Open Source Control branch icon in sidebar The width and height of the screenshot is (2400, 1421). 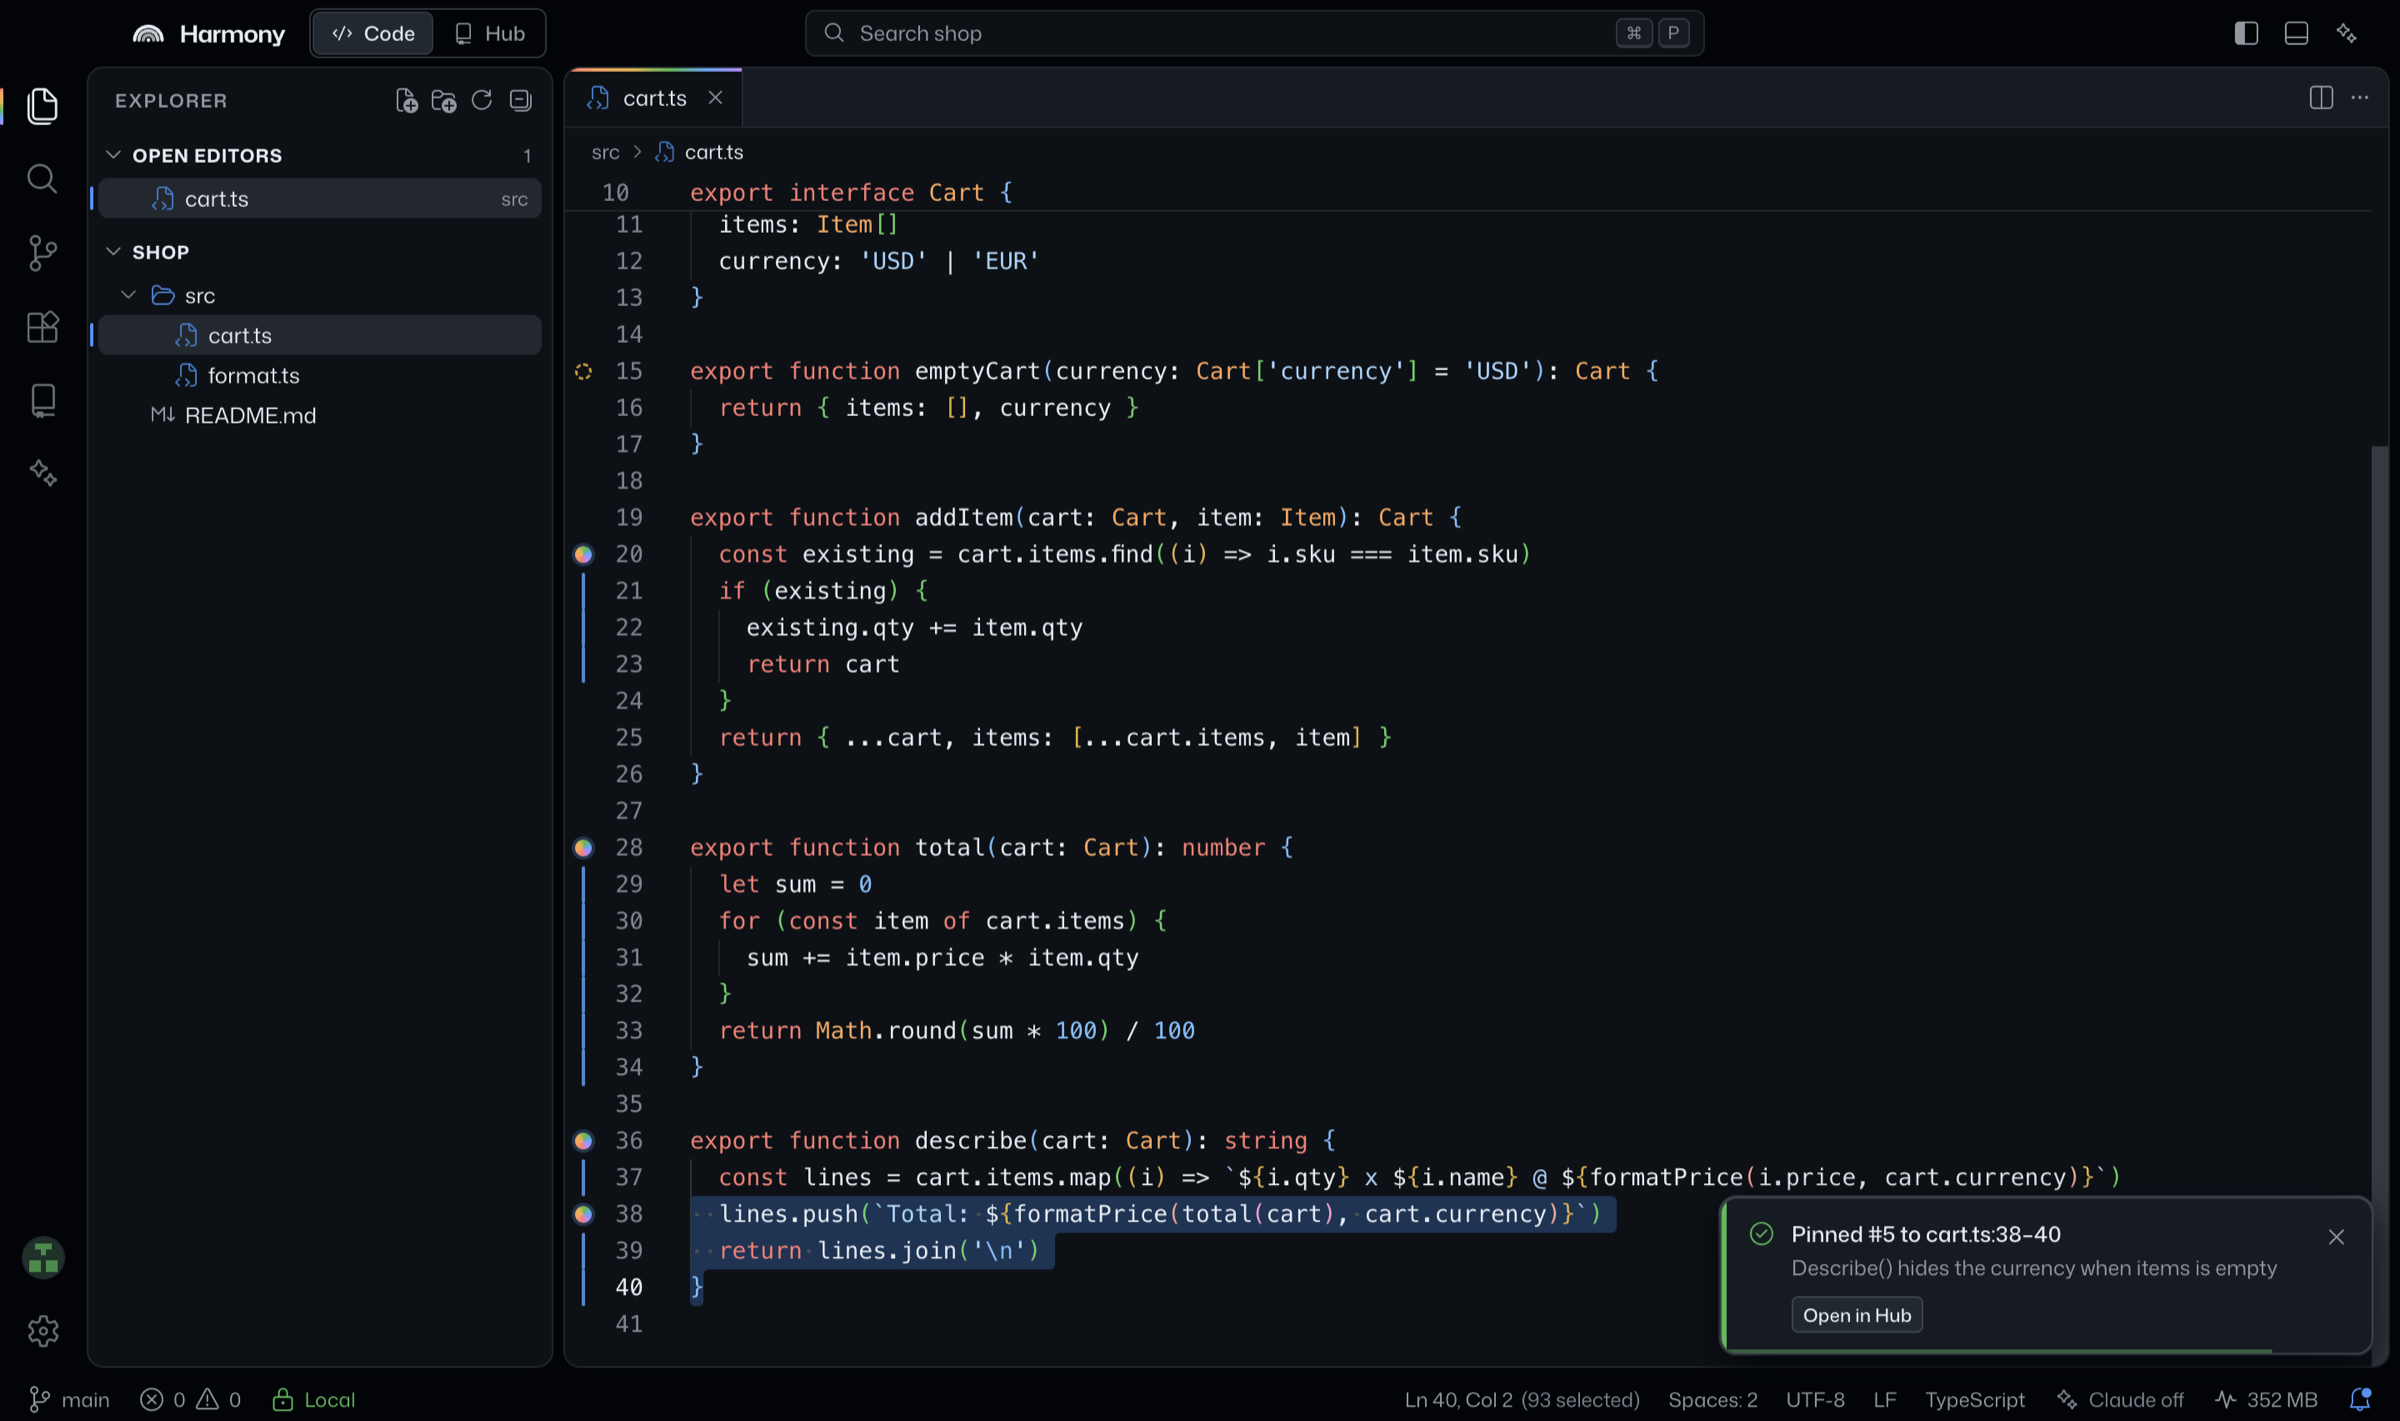pyautogui.click(x=42, y=253)
